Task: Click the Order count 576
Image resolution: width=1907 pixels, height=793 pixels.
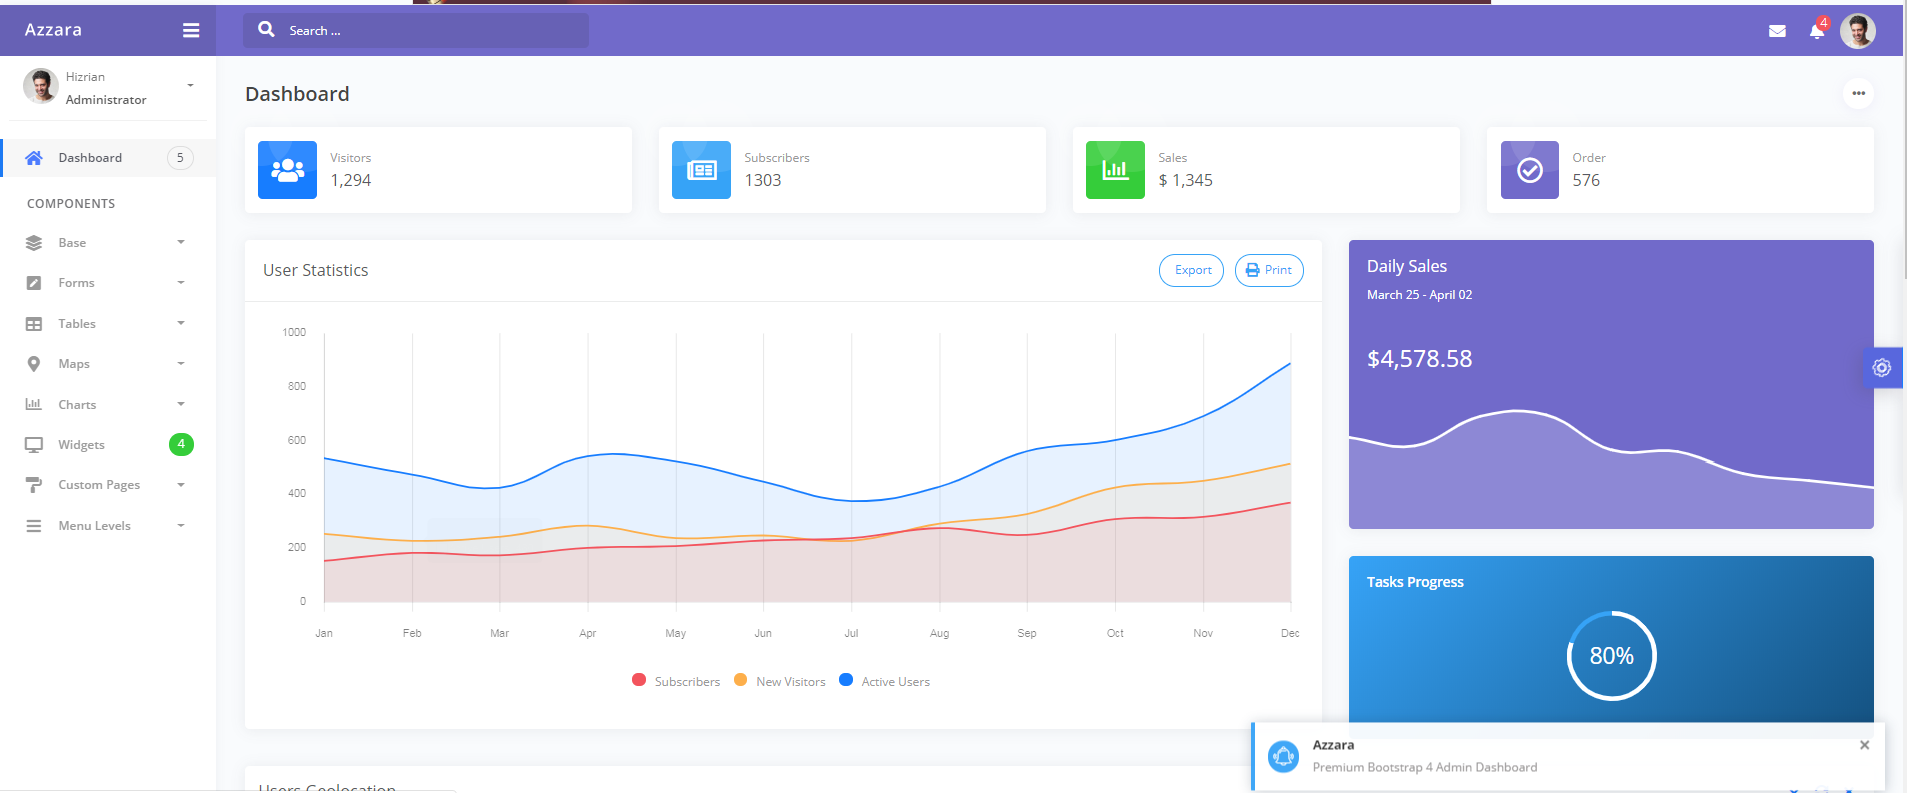Action: (1586, 181)
